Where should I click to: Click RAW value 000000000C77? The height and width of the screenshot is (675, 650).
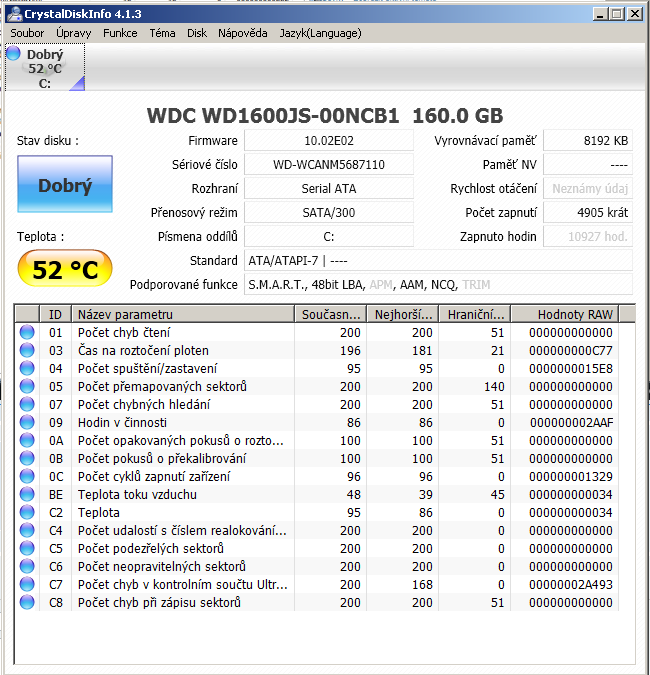(571, 350)
